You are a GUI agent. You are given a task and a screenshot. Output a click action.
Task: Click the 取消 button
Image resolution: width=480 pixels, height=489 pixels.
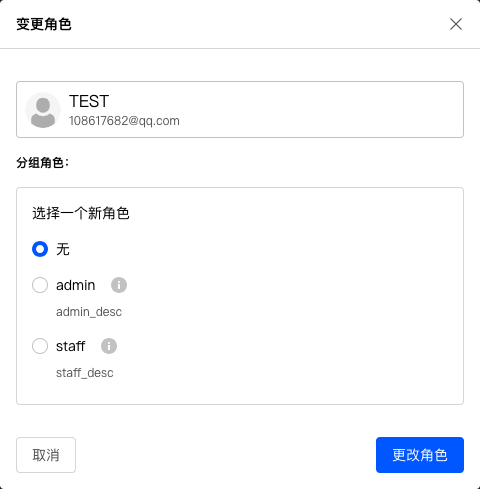(46, 455)
